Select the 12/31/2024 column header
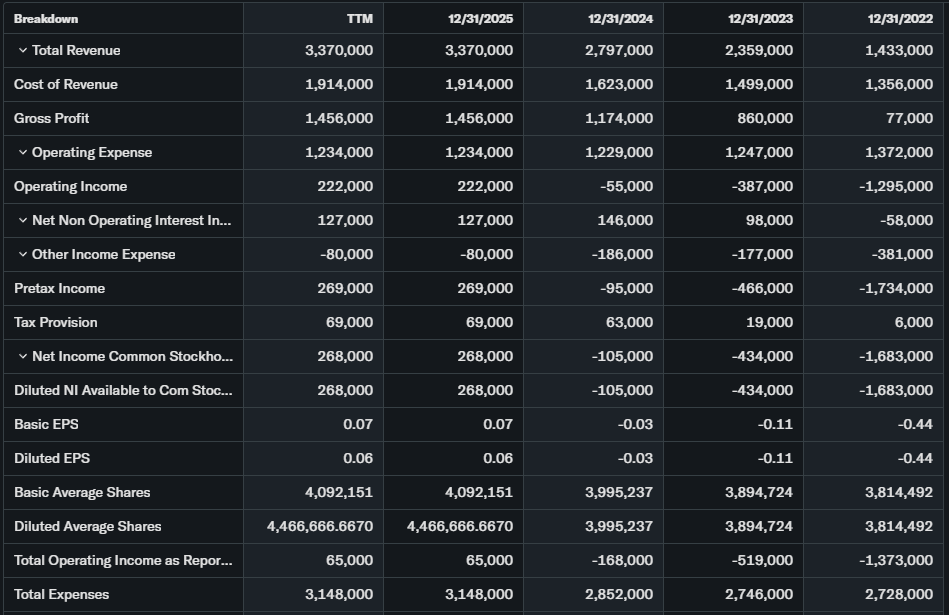The width and height of the screenshot is (949, 615). tap(620, 19)
